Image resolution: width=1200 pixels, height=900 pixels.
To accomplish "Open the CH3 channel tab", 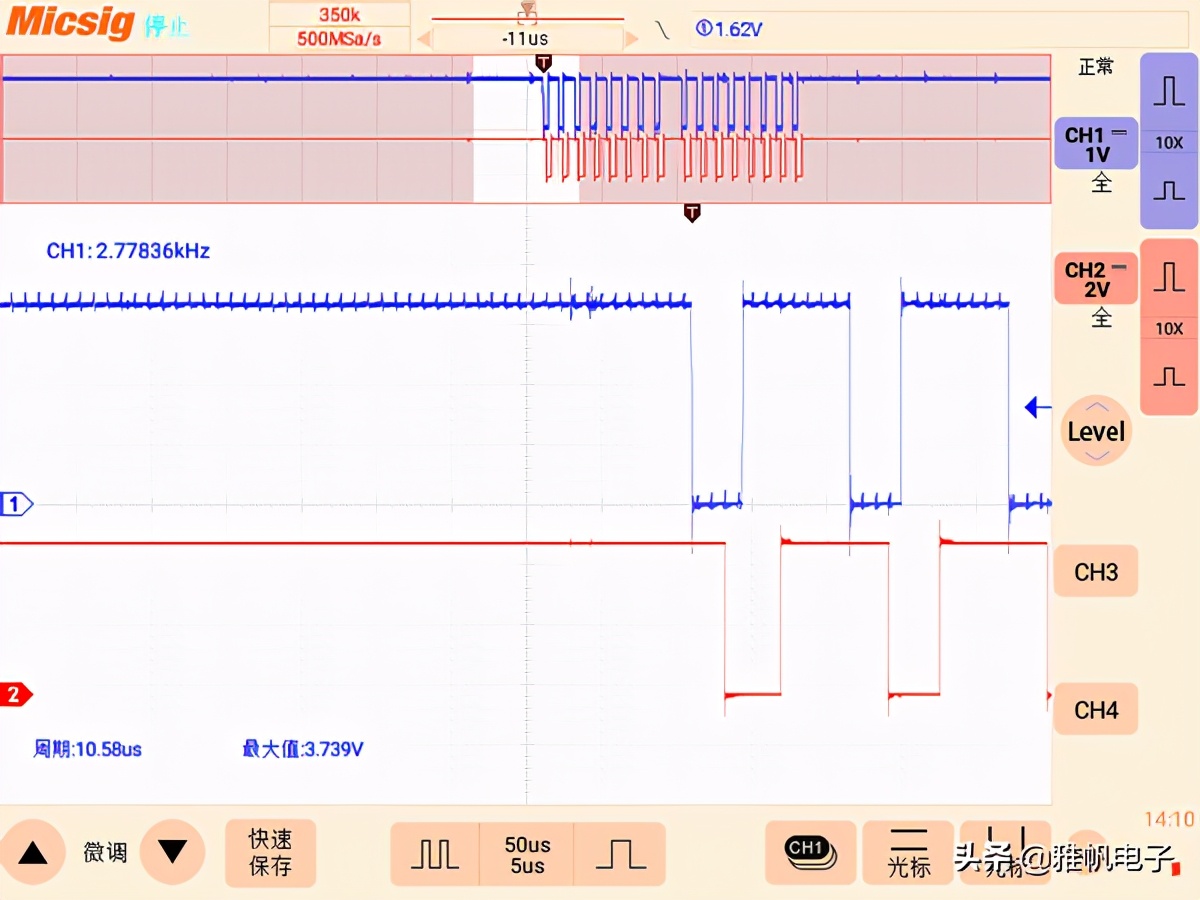I will tap(1095, 572).
